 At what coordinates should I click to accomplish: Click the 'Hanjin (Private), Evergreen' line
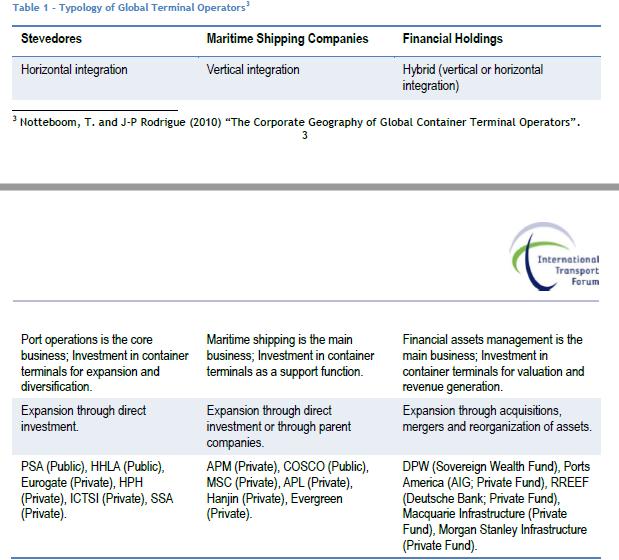click(274, 498)
